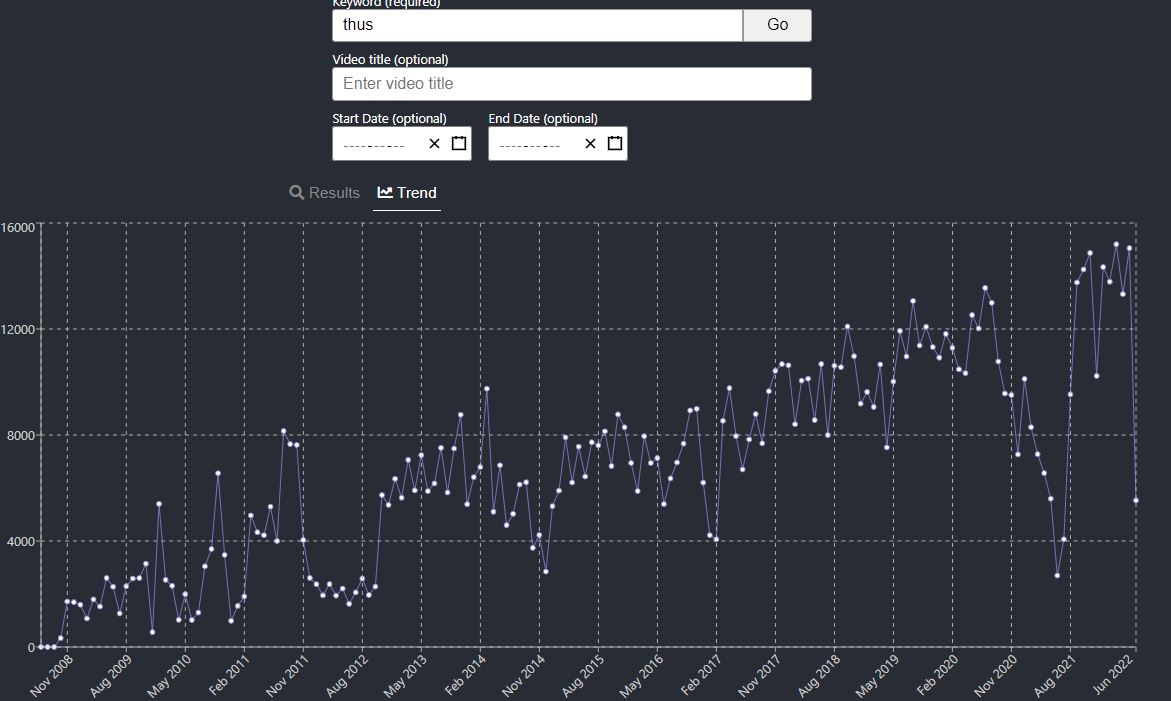The width and height of the screenshot is (1171, 701).
Task: Click the 8000 y-axis label
Action: [21, 435]
